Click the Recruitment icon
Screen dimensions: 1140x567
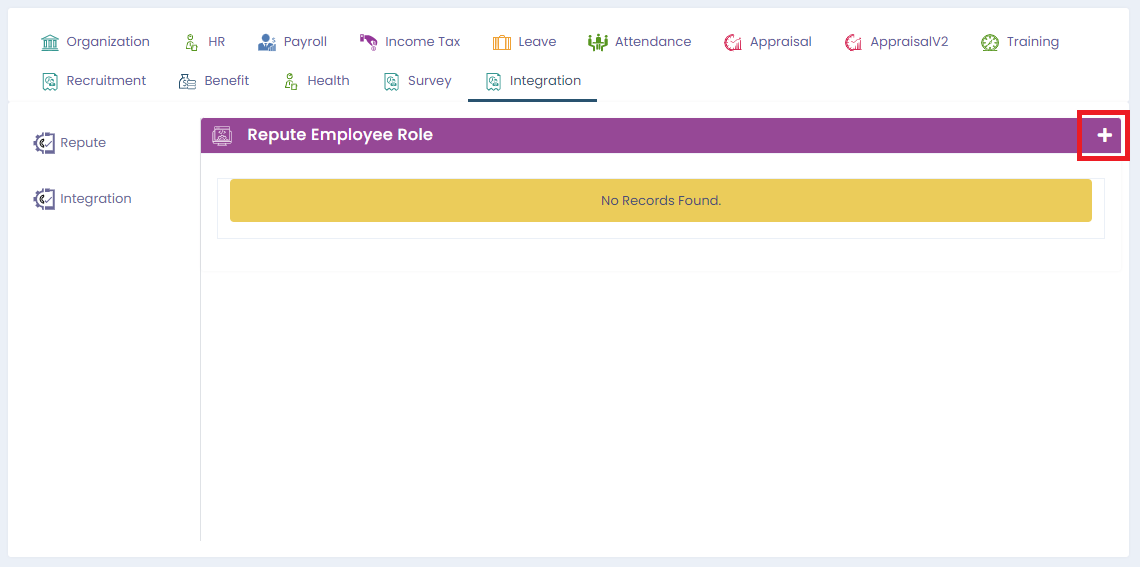click(50, 81)
